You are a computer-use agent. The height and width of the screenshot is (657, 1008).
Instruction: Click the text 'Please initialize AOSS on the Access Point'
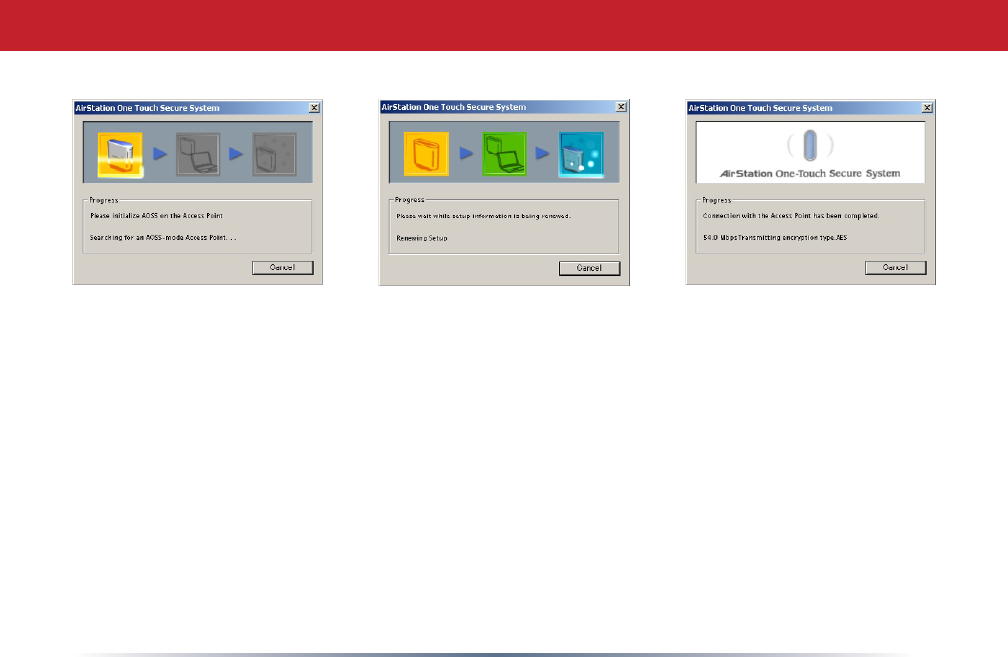(156, 215)
